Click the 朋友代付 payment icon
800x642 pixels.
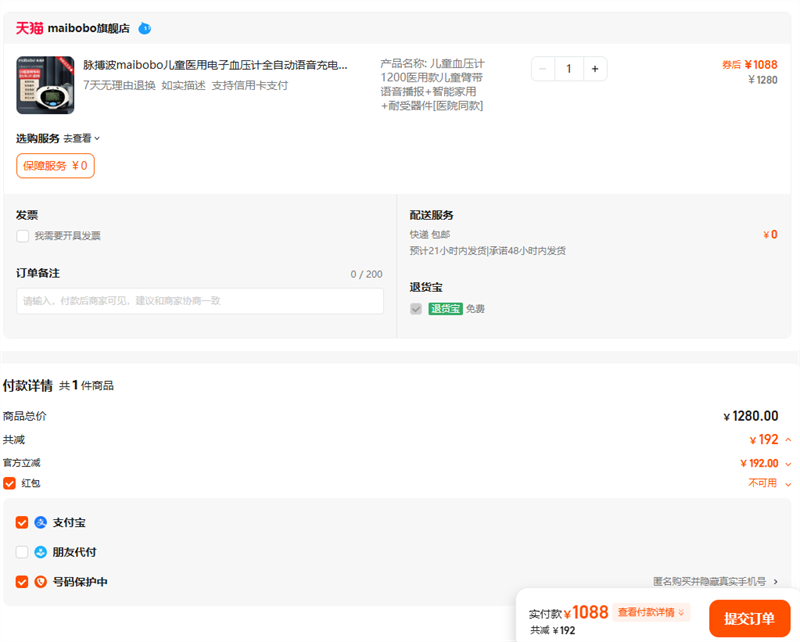(41, 552)
